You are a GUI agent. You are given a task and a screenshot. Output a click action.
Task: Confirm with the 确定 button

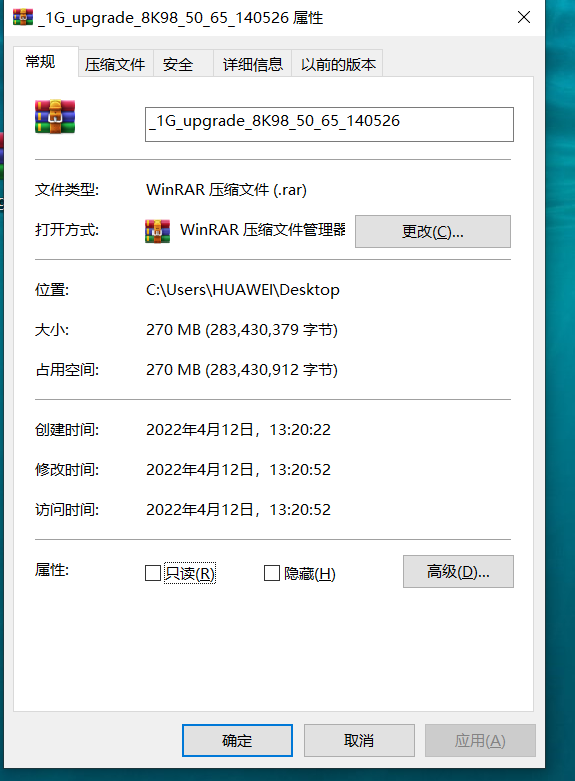(237, 741)
